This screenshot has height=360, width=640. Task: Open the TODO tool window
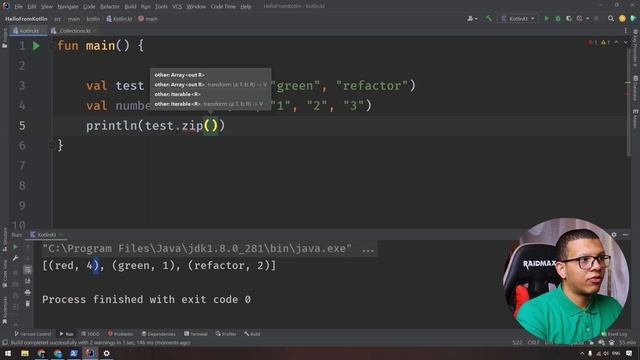(x=90, y=334)
